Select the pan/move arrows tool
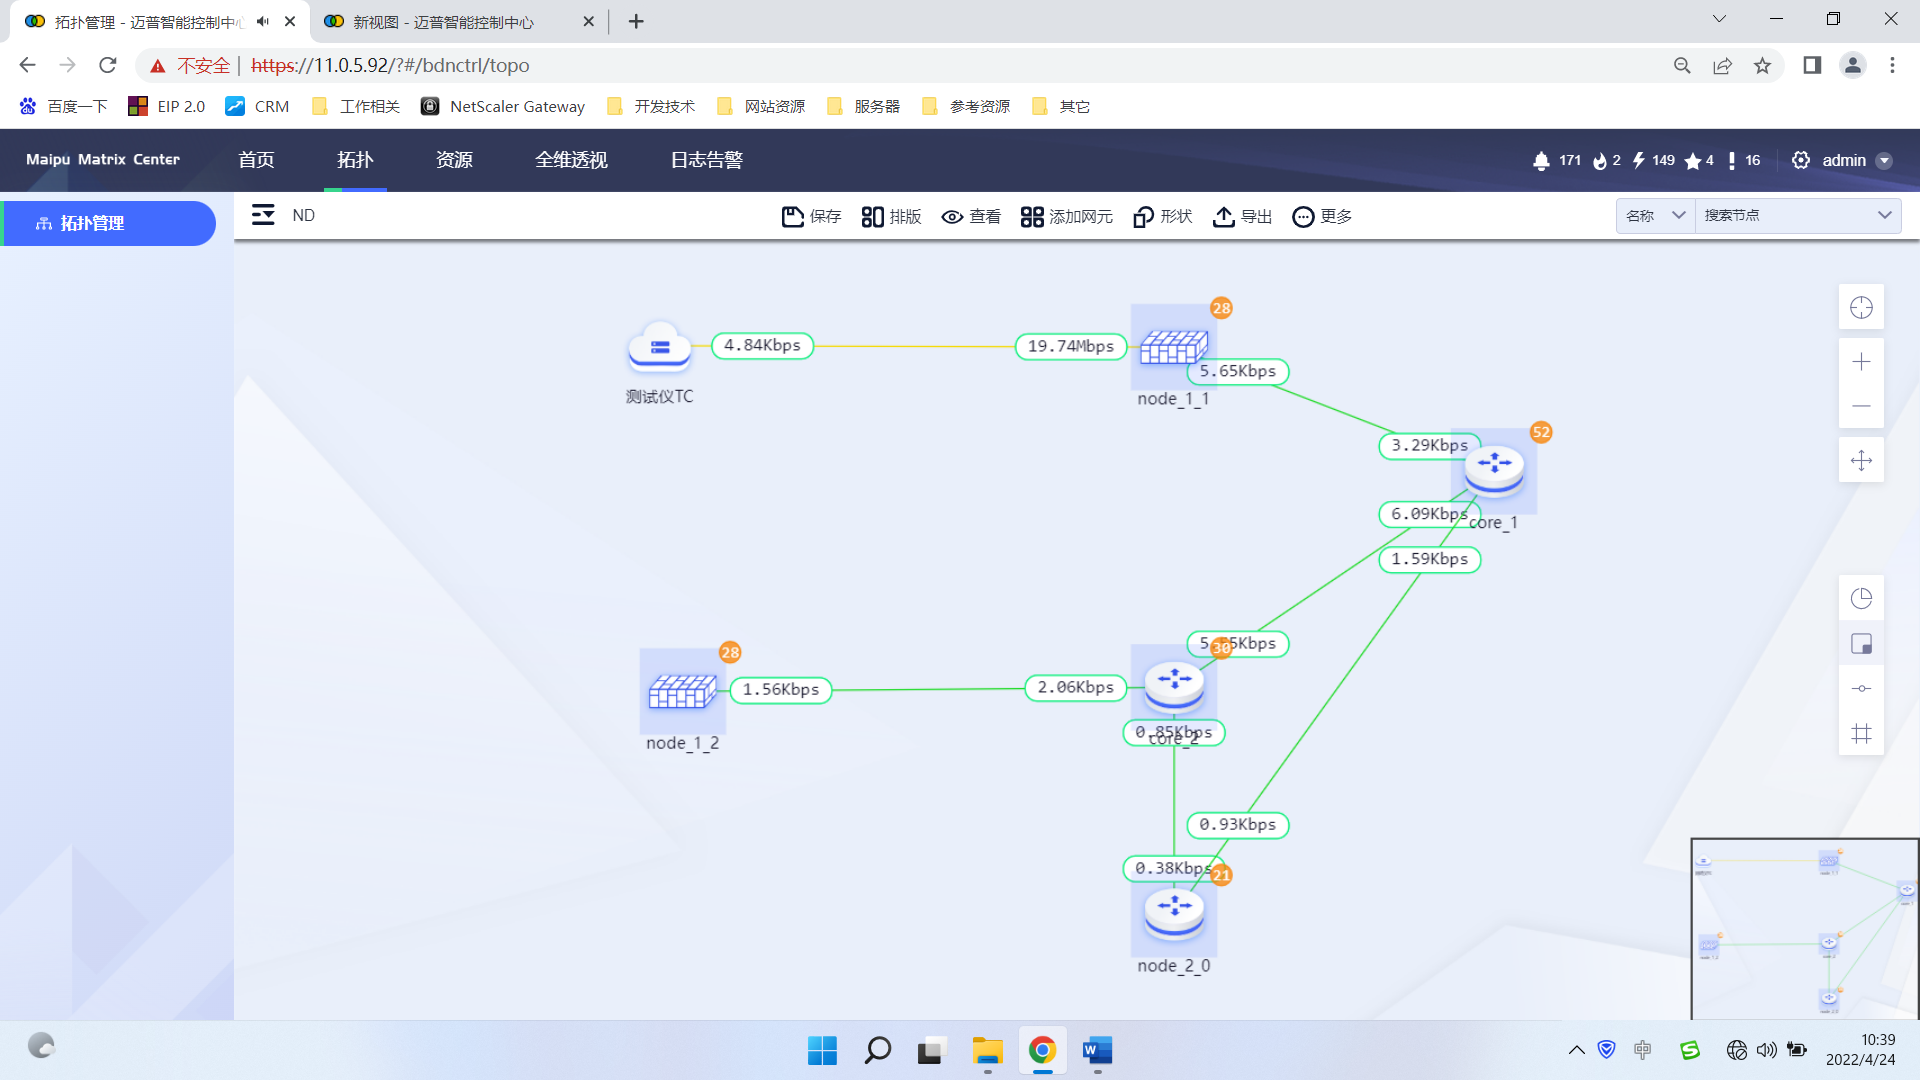 point(1861,460)
